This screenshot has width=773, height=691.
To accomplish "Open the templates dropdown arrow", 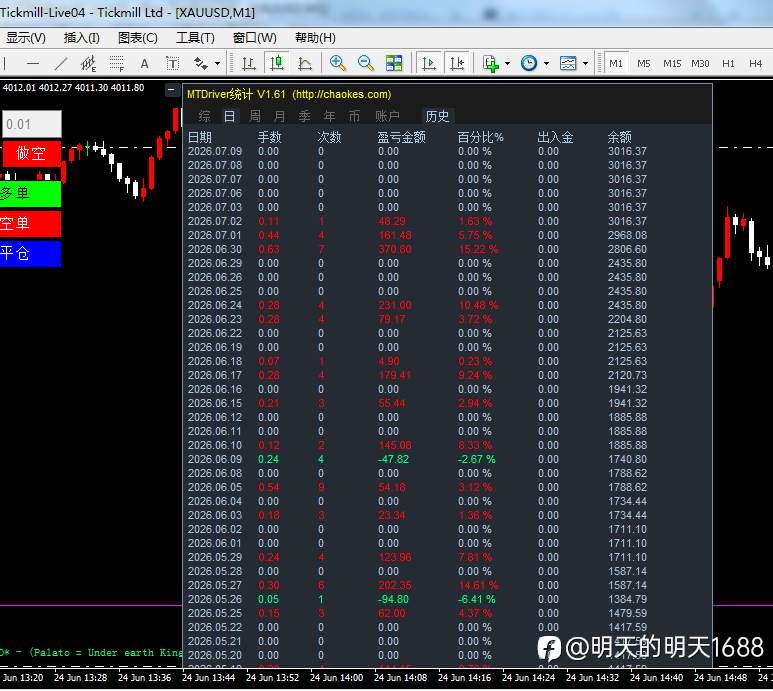I will click(585, 64).
